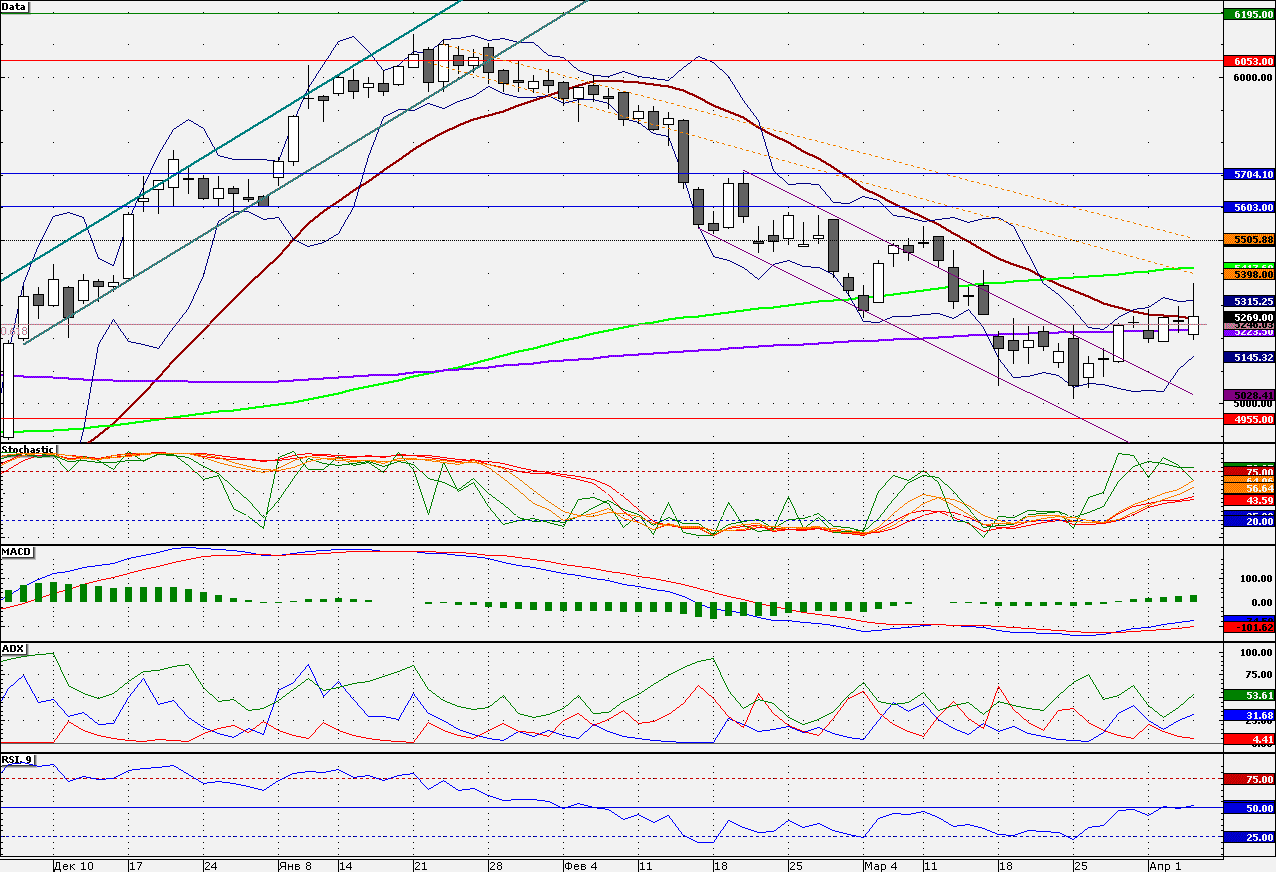Select the green 53.61 ADX value
This screenshot has height=872, width=1276.
1248,695
